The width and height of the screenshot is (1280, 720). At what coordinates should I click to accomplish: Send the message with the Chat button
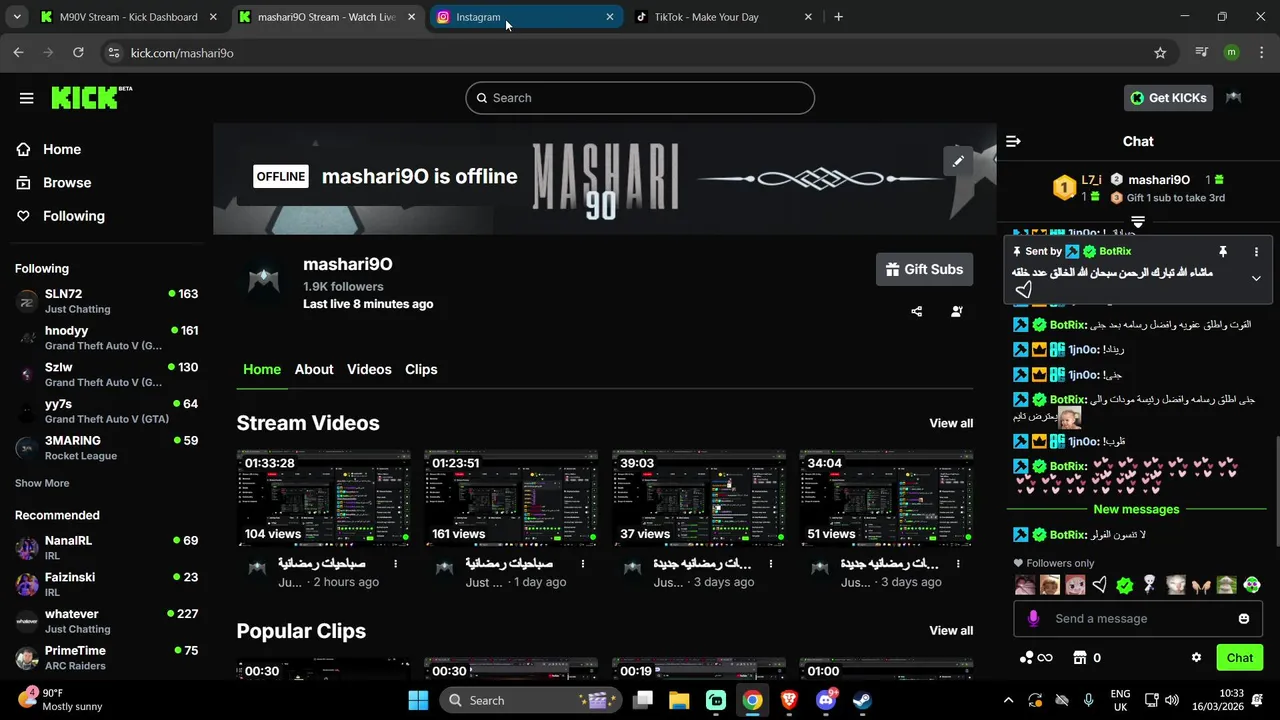[x=1240, y=658]
